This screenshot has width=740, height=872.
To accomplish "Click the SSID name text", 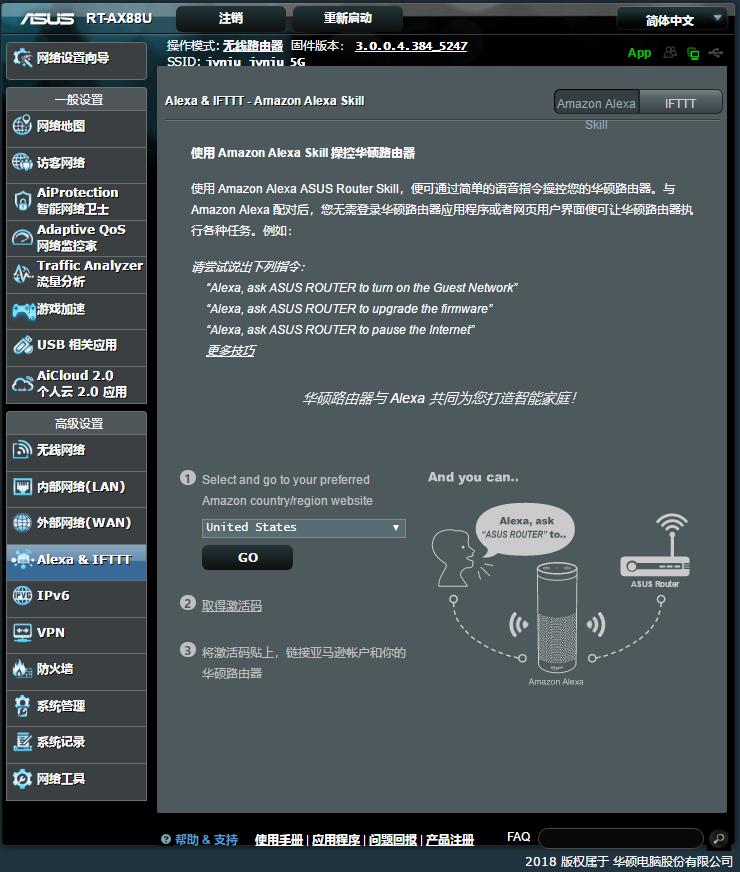I will tap(256, 62).
